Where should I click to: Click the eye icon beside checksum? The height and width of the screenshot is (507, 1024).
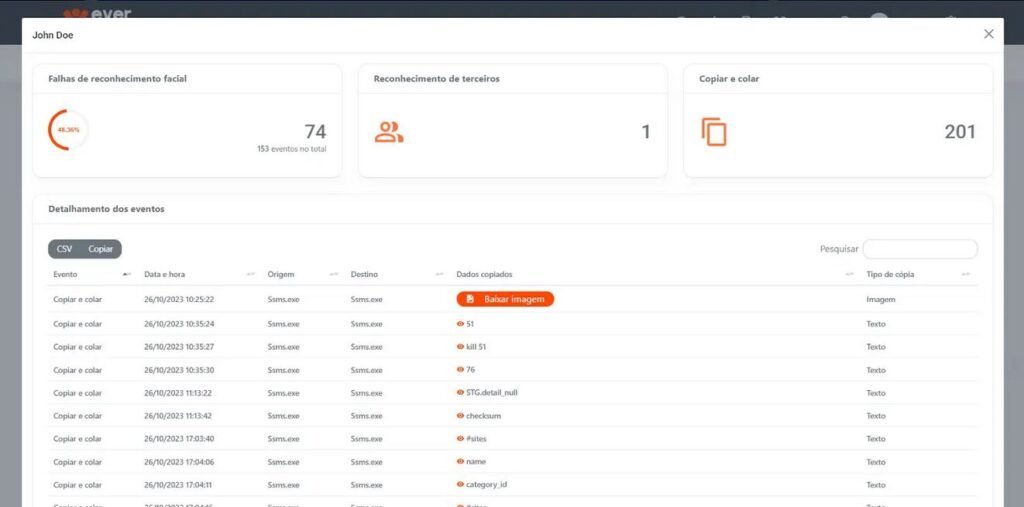pos(460,416)
